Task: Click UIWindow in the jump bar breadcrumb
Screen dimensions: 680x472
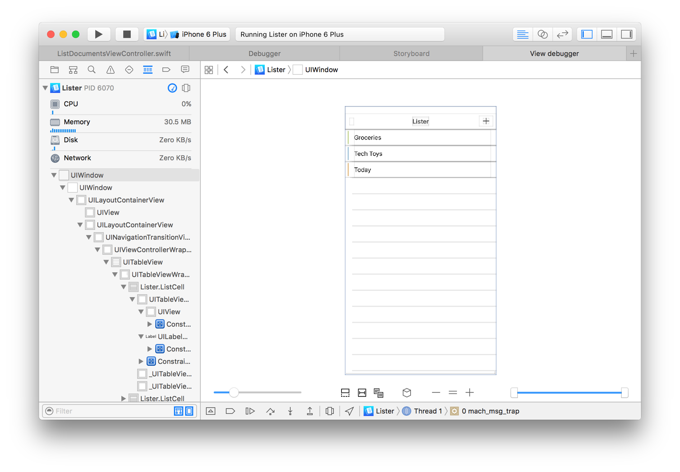Action: point(316,70)
